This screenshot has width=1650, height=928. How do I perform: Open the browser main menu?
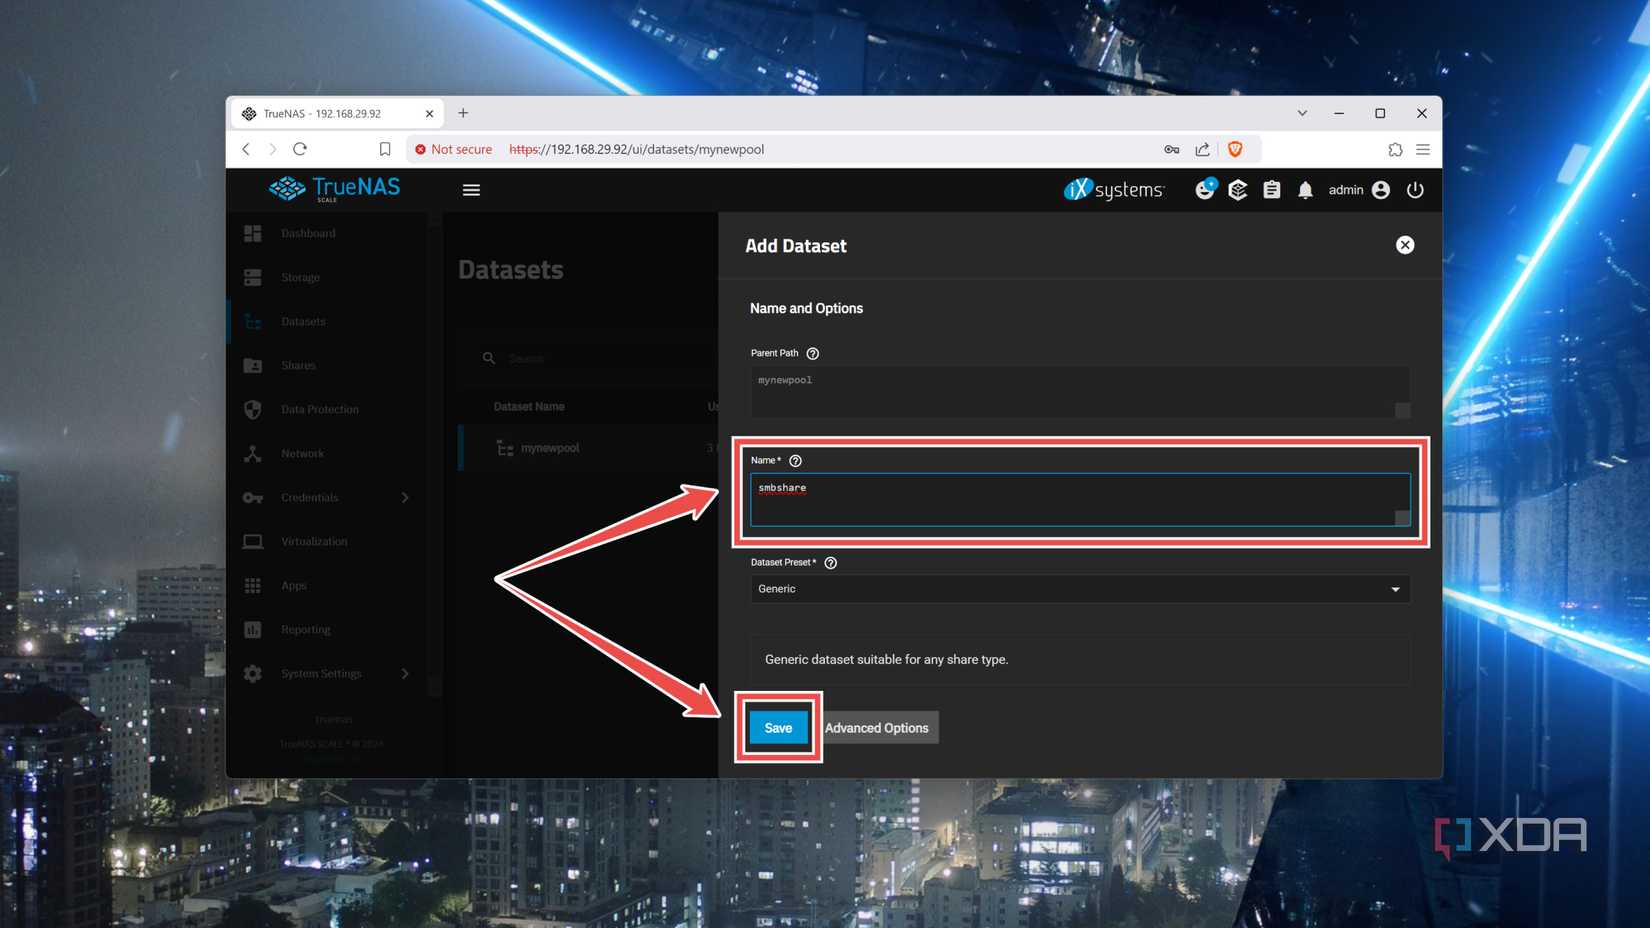click(1423, 149)
